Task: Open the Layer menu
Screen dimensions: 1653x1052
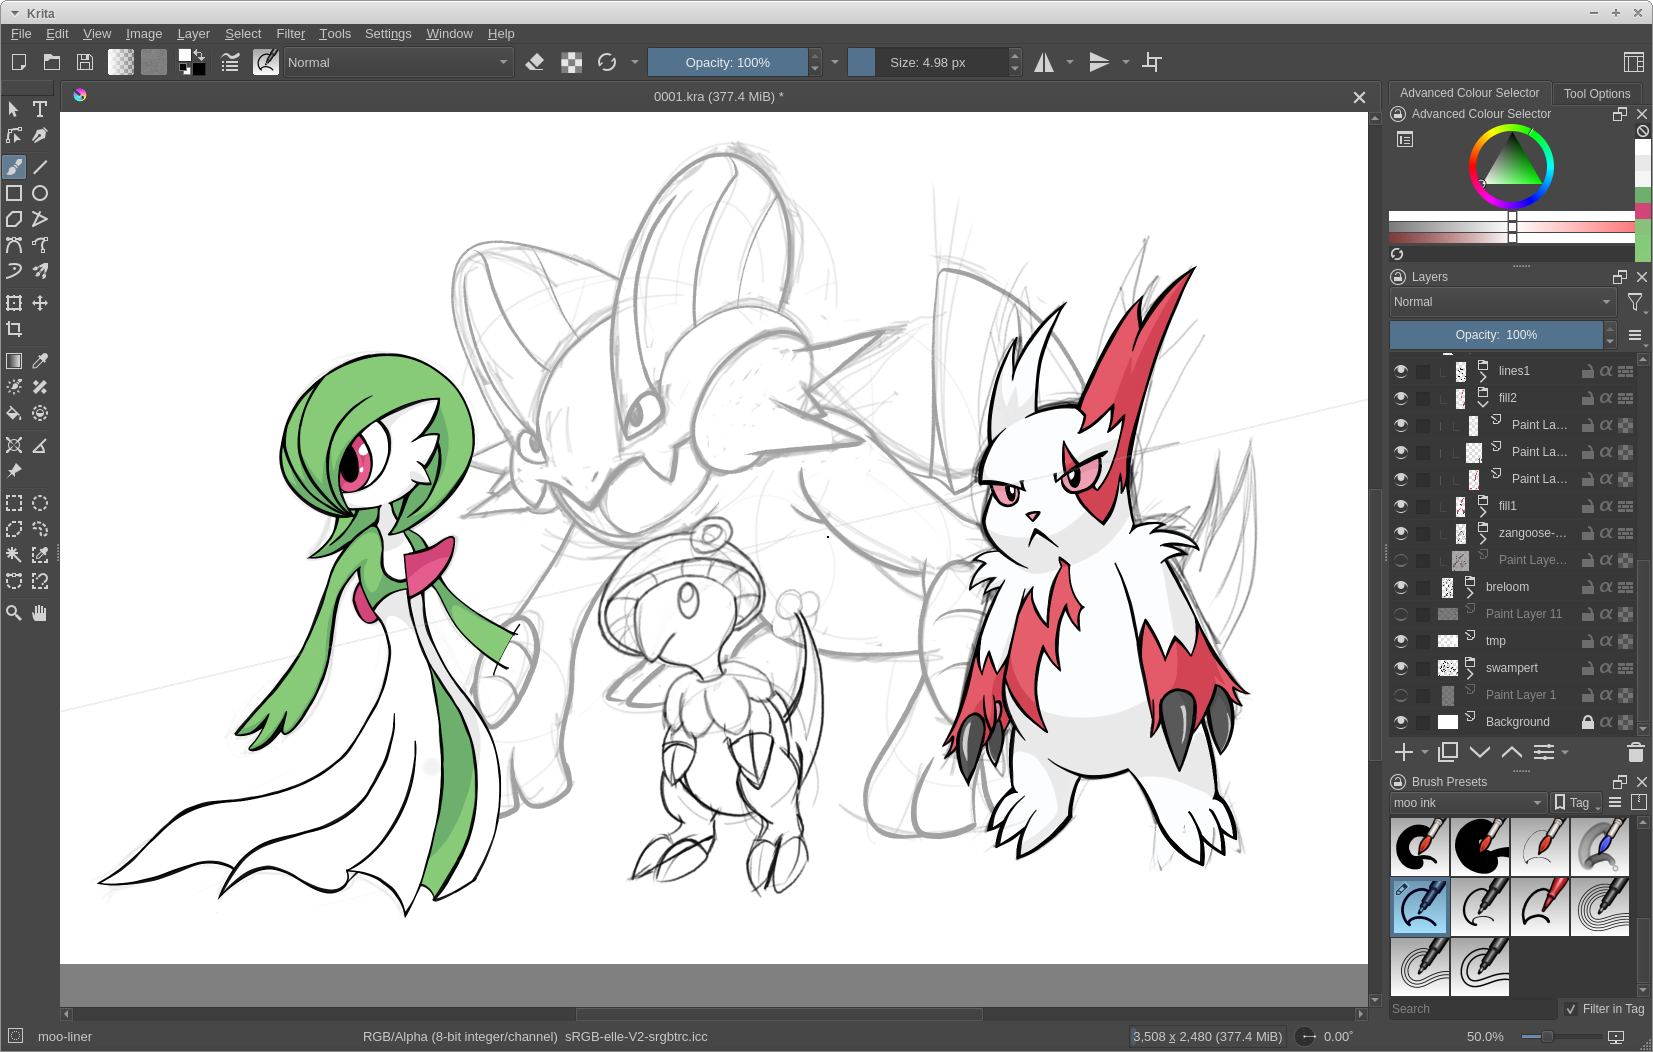Action: (193, 33)
